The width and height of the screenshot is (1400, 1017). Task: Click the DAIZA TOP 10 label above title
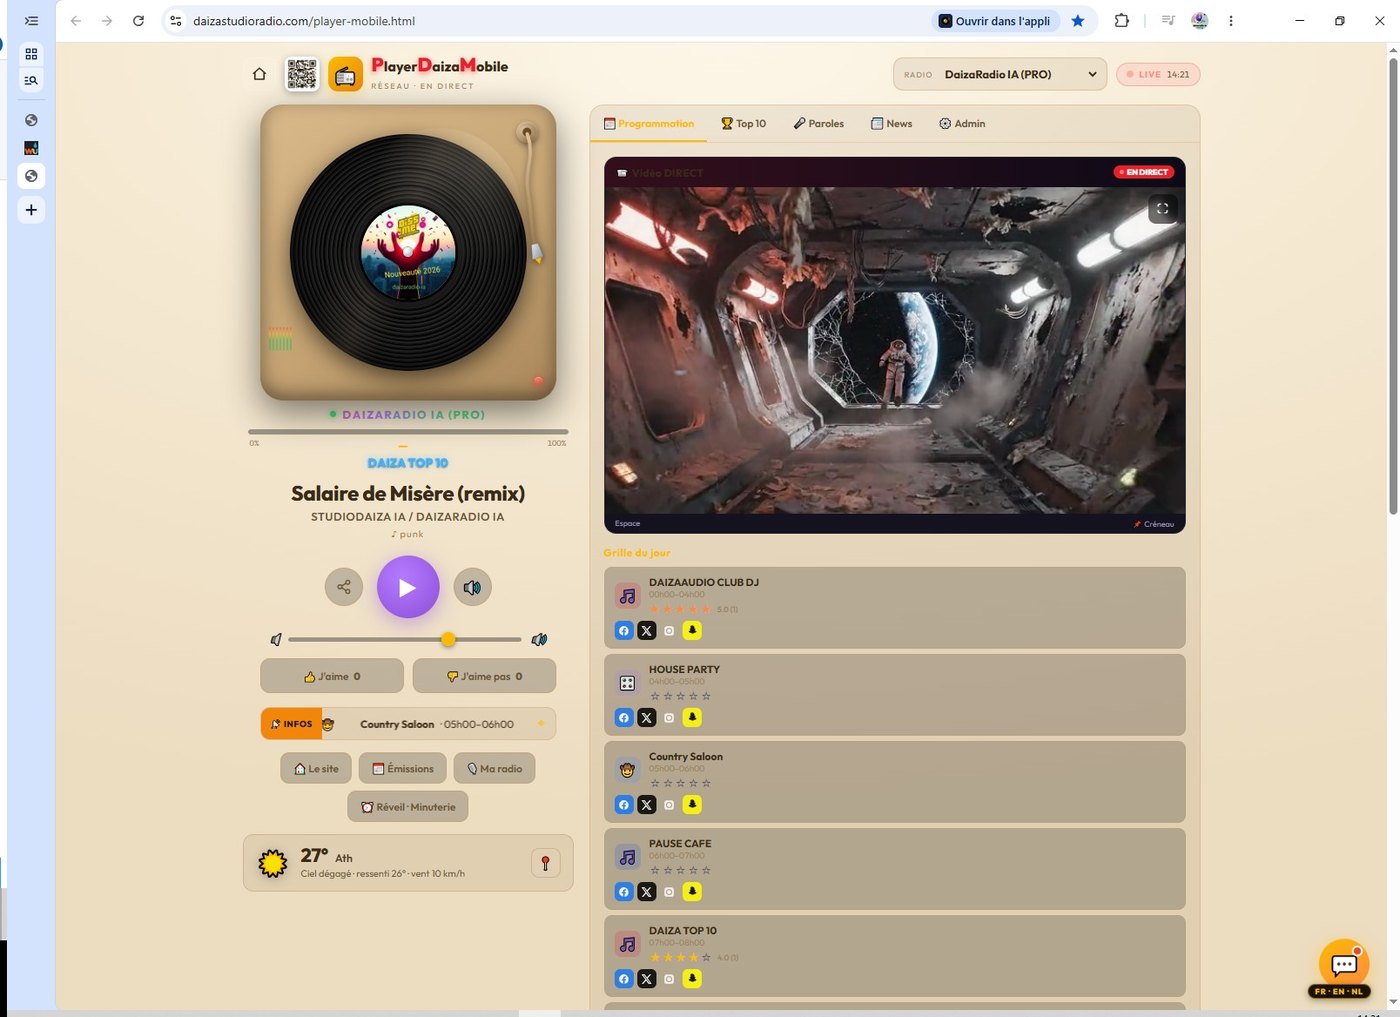408,463
